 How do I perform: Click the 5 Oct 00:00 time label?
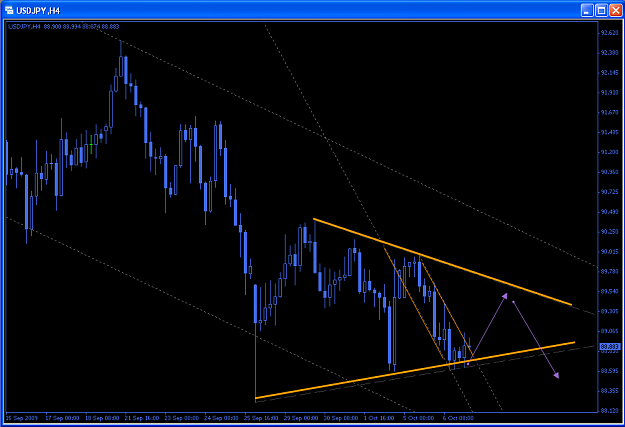click(419, 418)
